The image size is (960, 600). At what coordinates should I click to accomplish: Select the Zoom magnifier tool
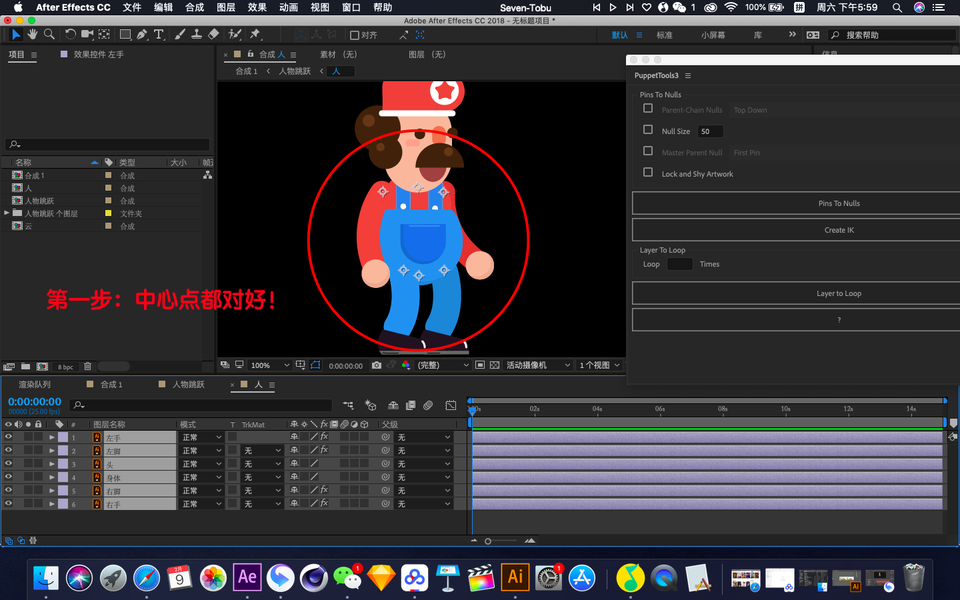49,35
